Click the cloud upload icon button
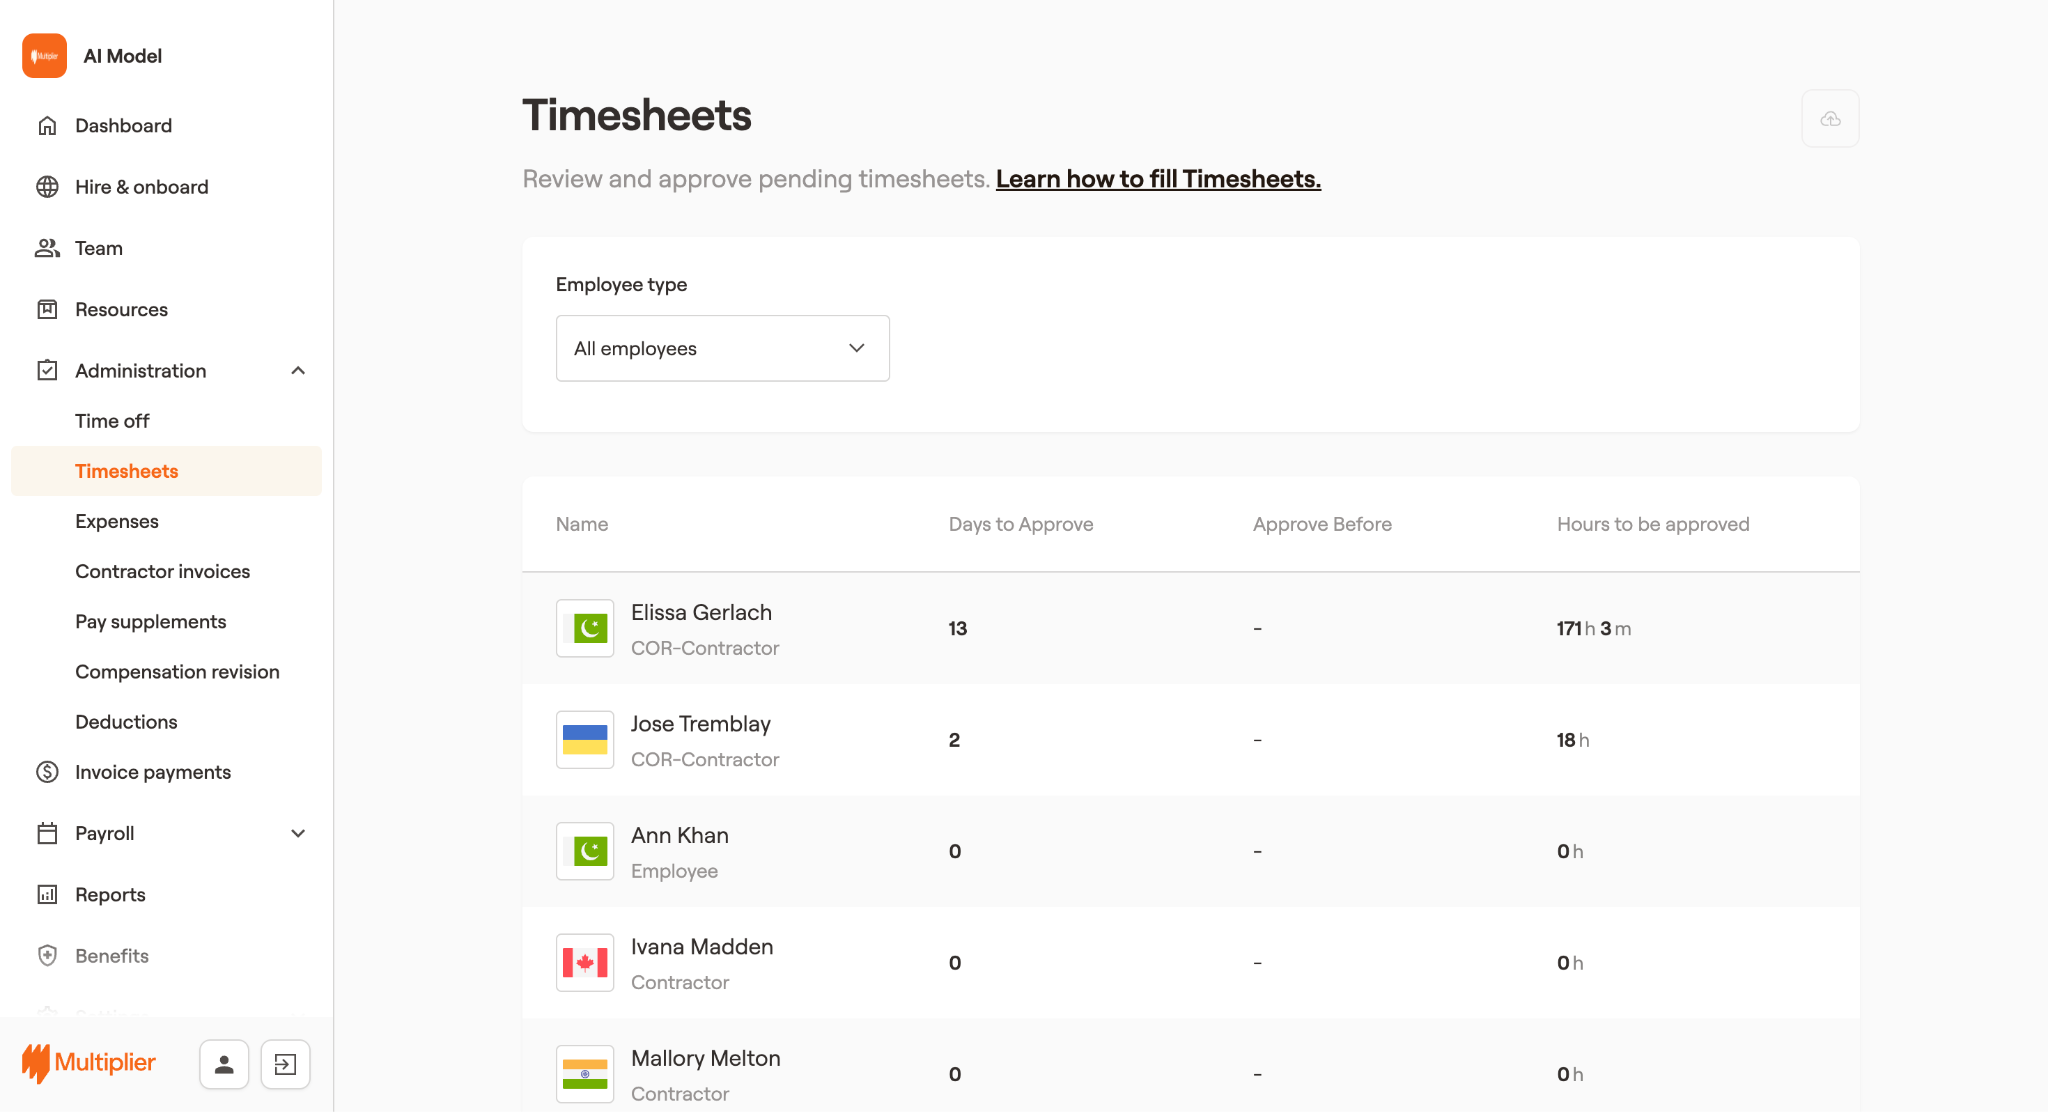The image size is (2048, 1112). pyautogui.click(x=1830, y=119)
